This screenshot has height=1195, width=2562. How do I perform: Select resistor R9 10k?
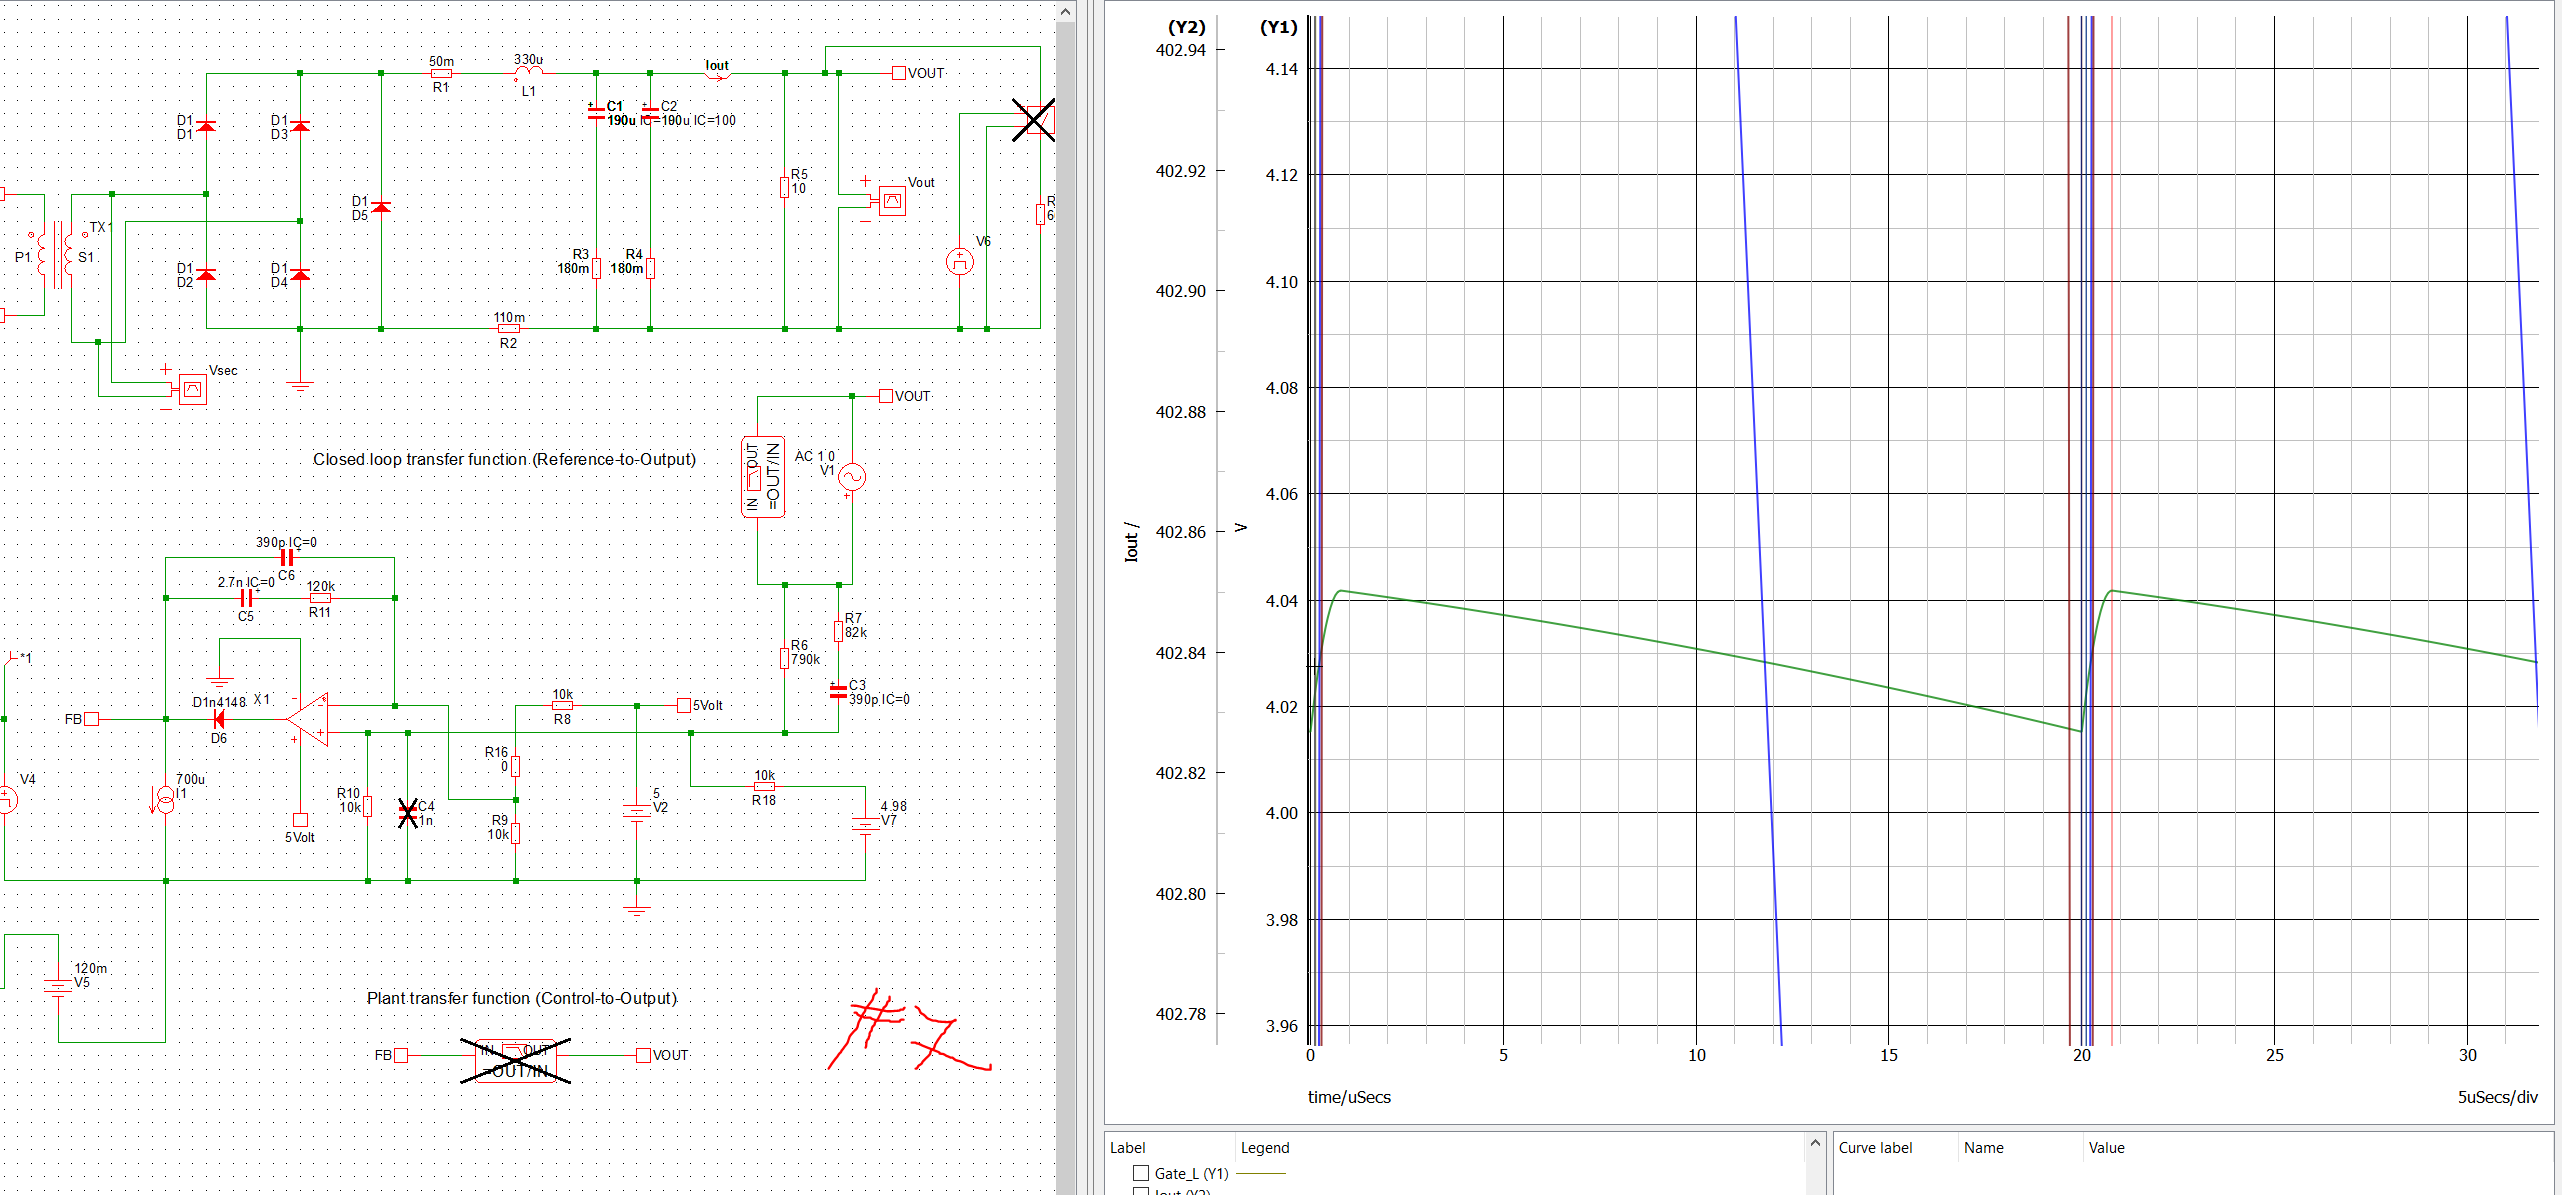pyautogui.click(x=516, y=833)
